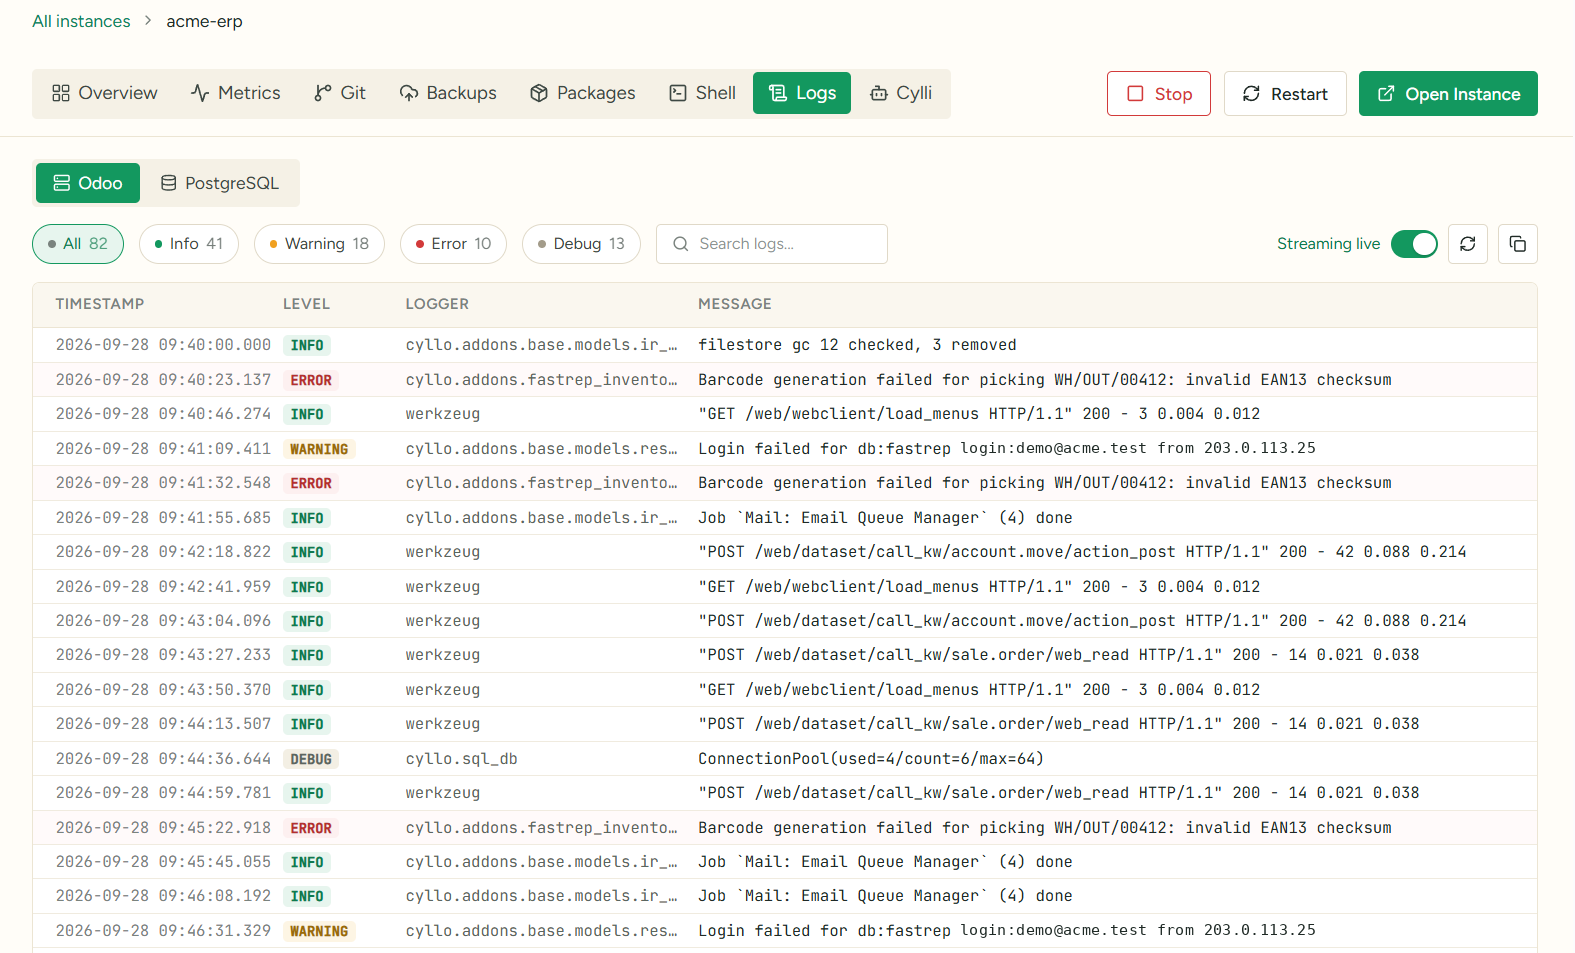
Task: Go back to All instances
Action: tap(81, 21)
